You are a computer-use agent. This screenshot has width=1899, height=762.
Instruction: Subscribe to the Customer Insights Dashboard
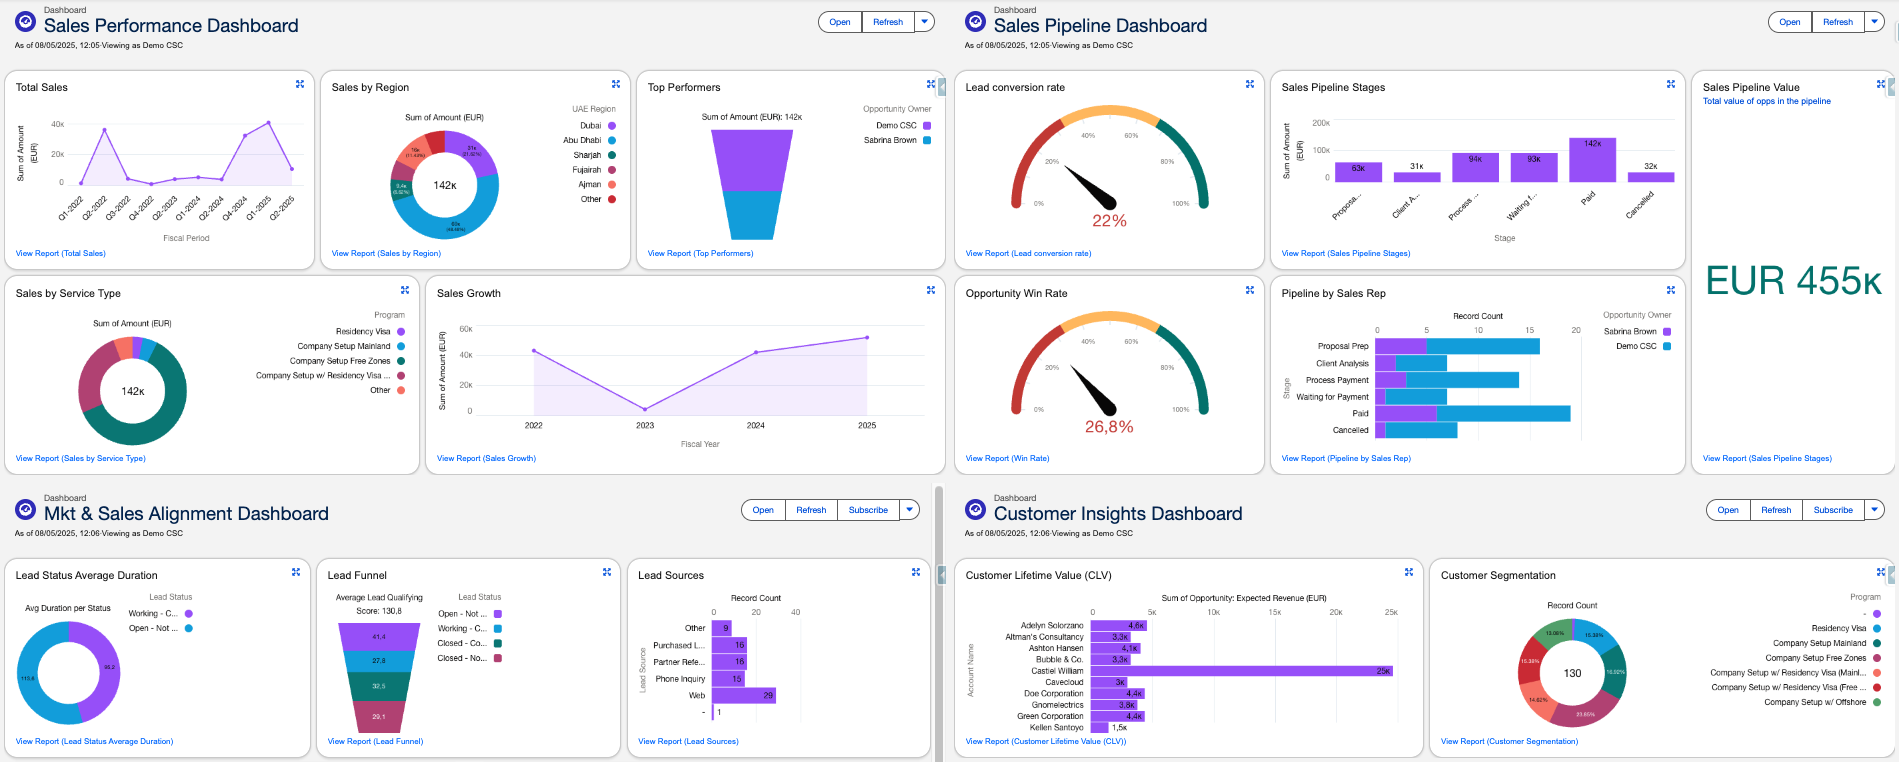pyautogui.click(x=1833, y=510)
